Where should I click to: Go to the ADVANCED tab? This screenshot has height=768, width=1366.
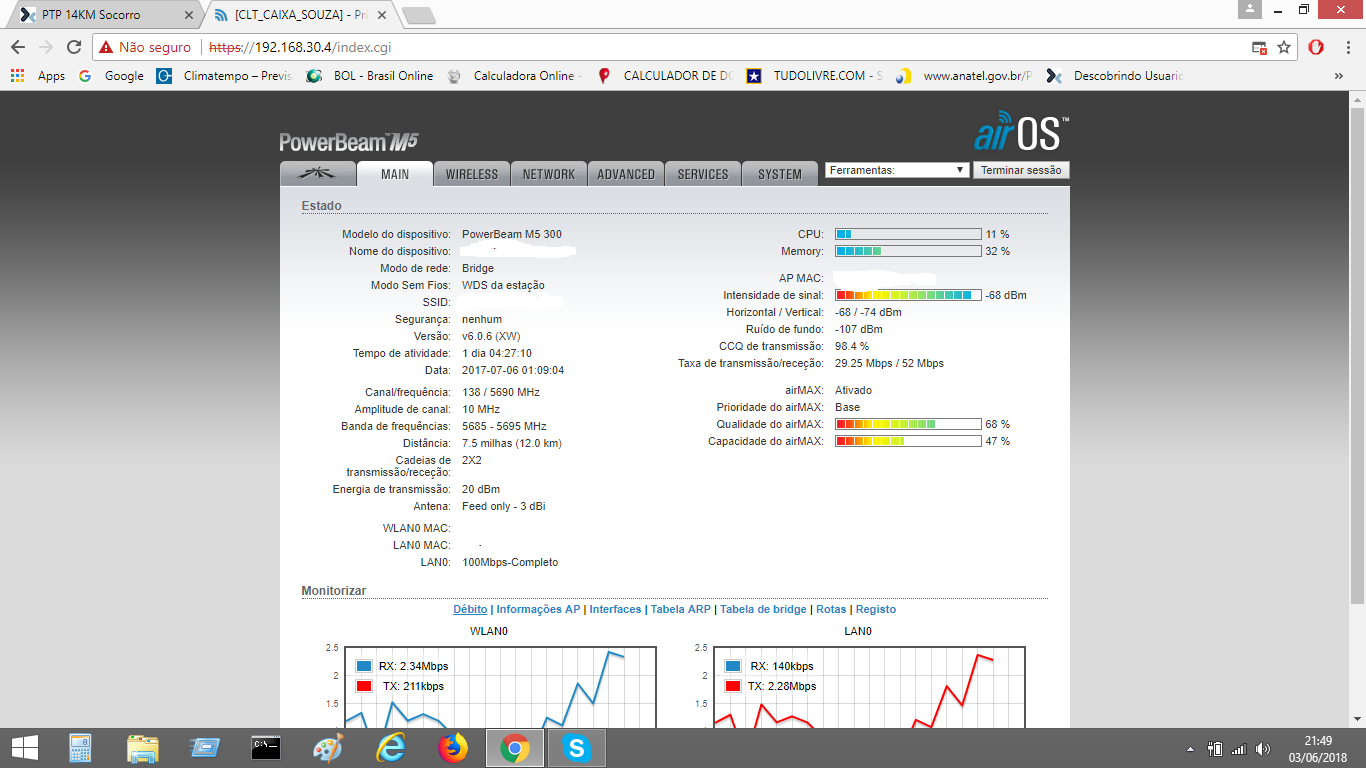click(x=626, y=174)
